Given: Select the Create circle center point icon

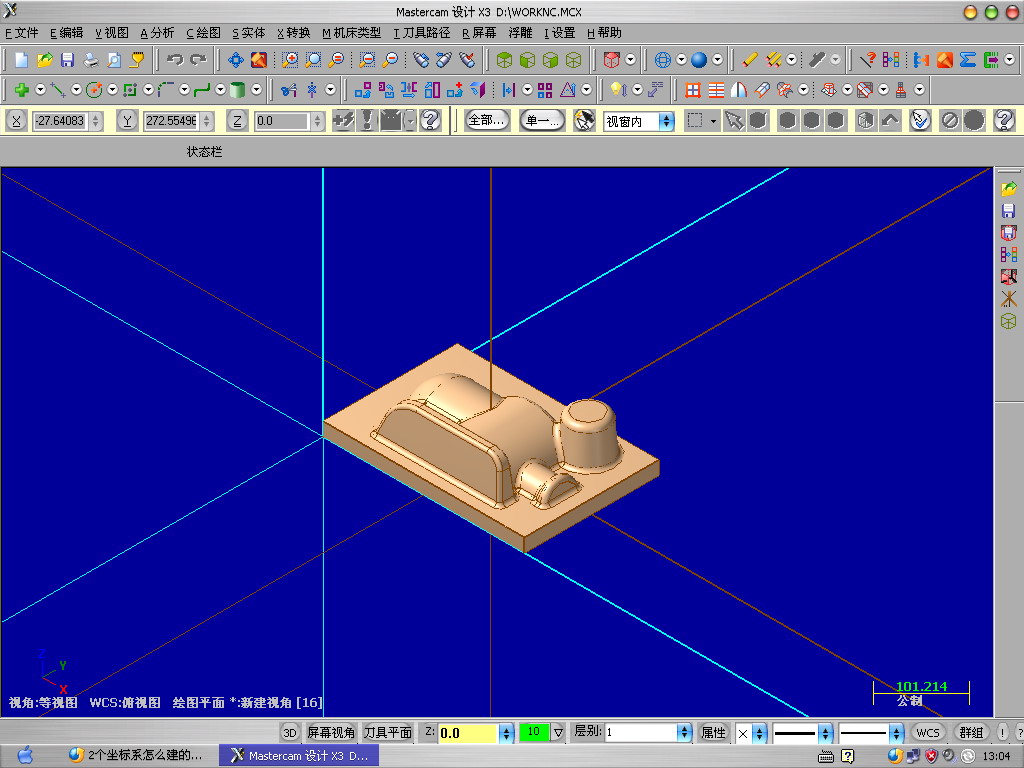Looking at the screenshot, I should pos(94,89).
